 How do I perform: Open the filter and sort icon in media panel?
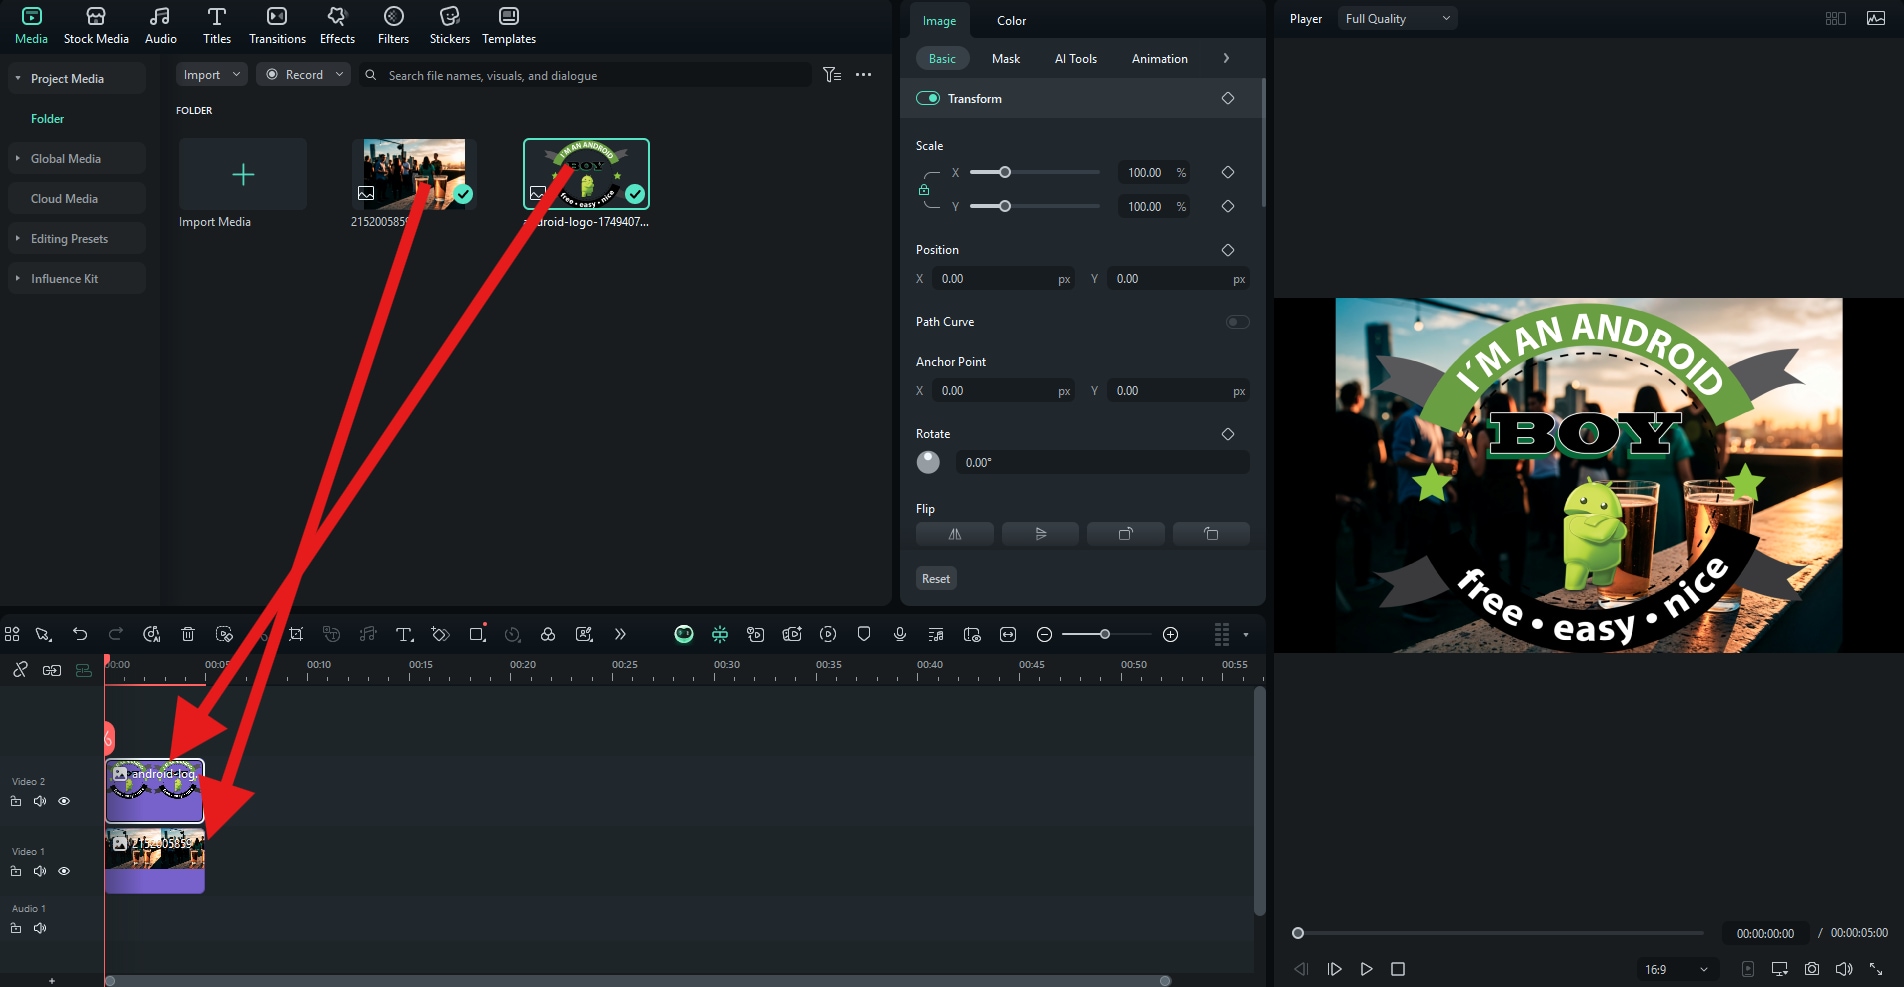(x=832, y=75)
